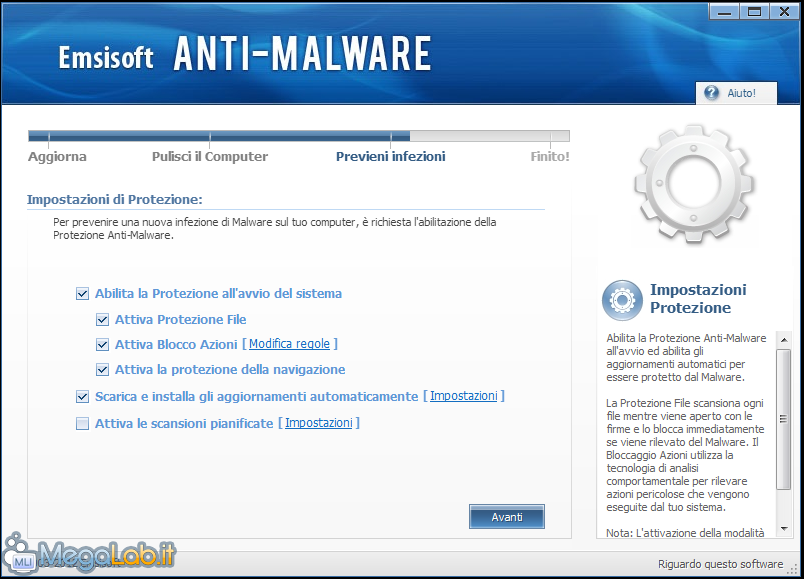Click the wizard progress bar
The image size is (804, 579).
(299, 136)
